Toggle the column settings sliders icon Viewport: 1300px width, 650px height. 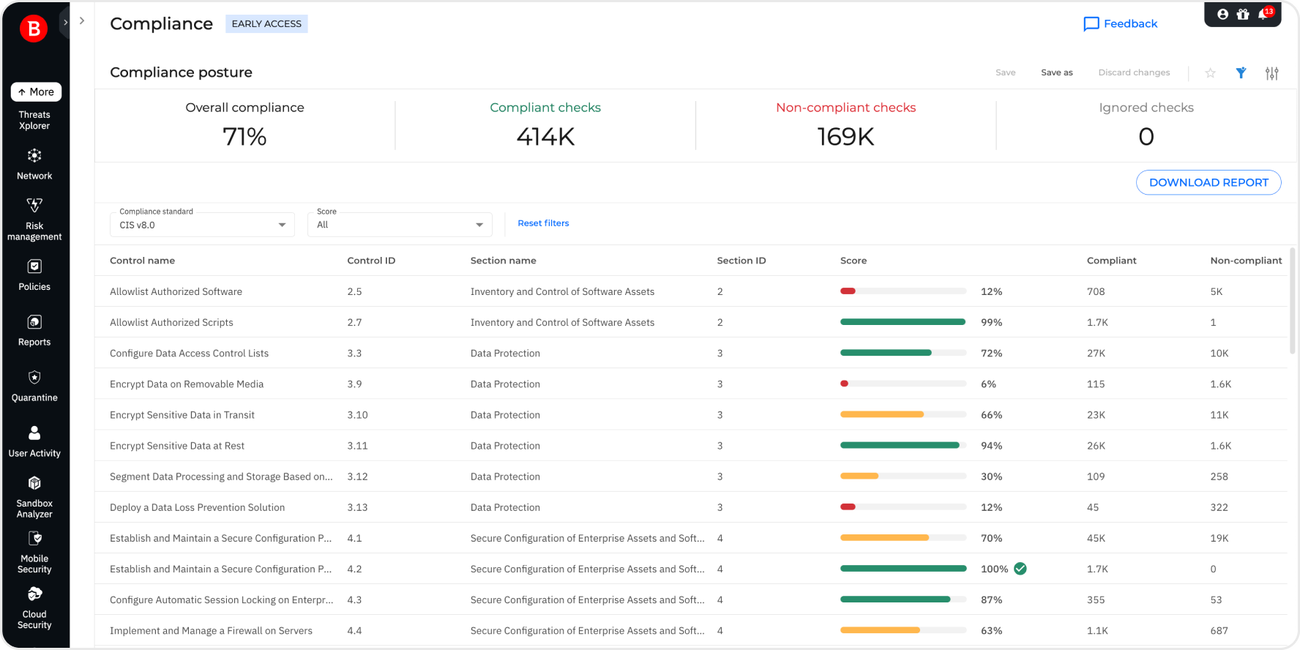pos(1271,72)
